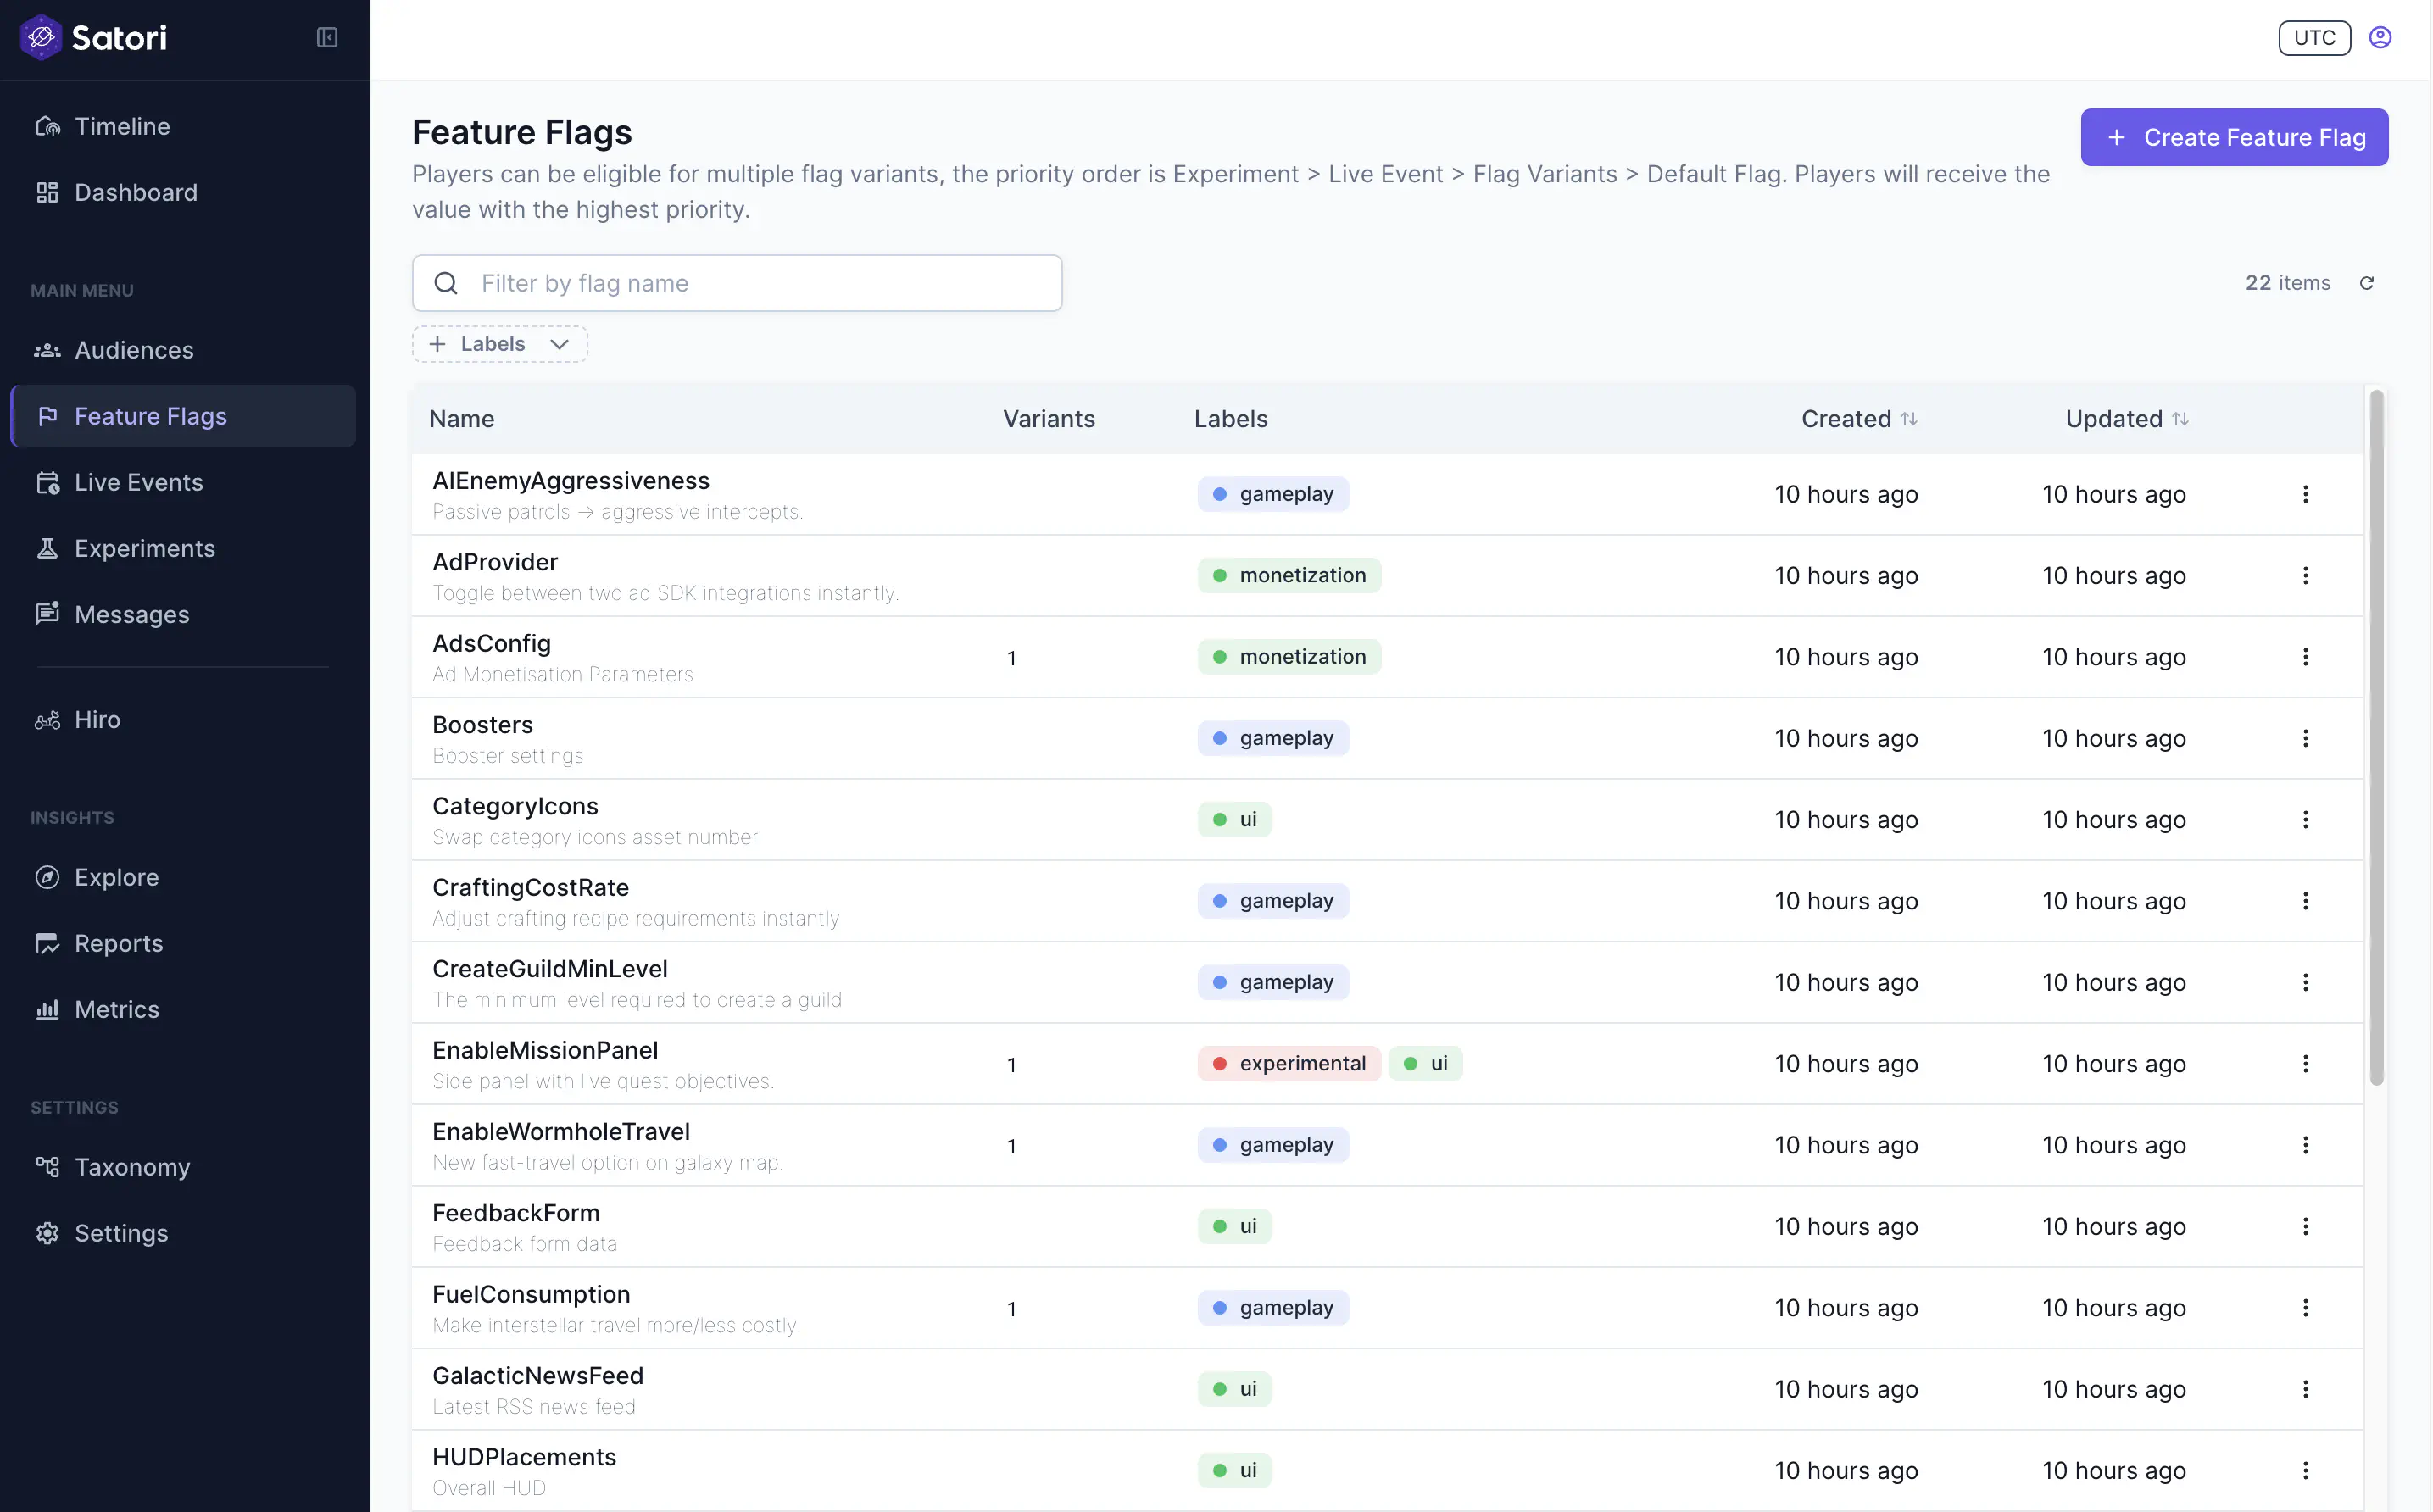The image size is (2433, 1512).
Task: Select the Metrics chart icon
Action: [x=48, y=1009]
